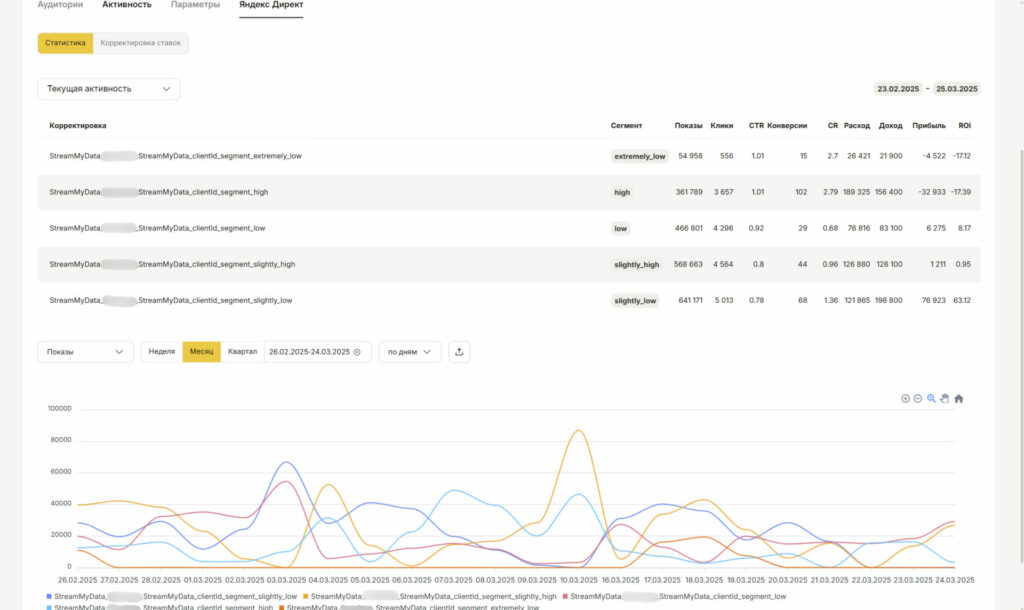This screenshot has height=610, width=1024.
Task: Click the CTR column header
Action: coord(756,125)
